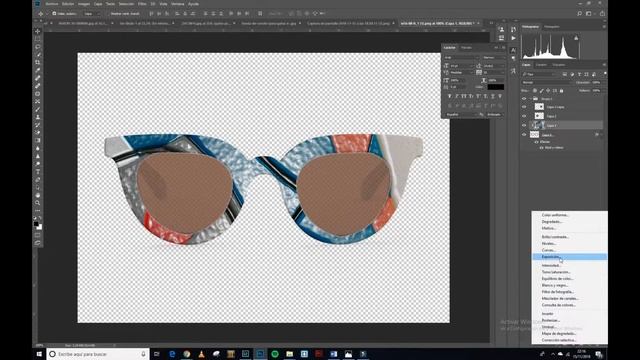
Task: Open the Character panel dock icon
Action: click(x=513, y=50)
